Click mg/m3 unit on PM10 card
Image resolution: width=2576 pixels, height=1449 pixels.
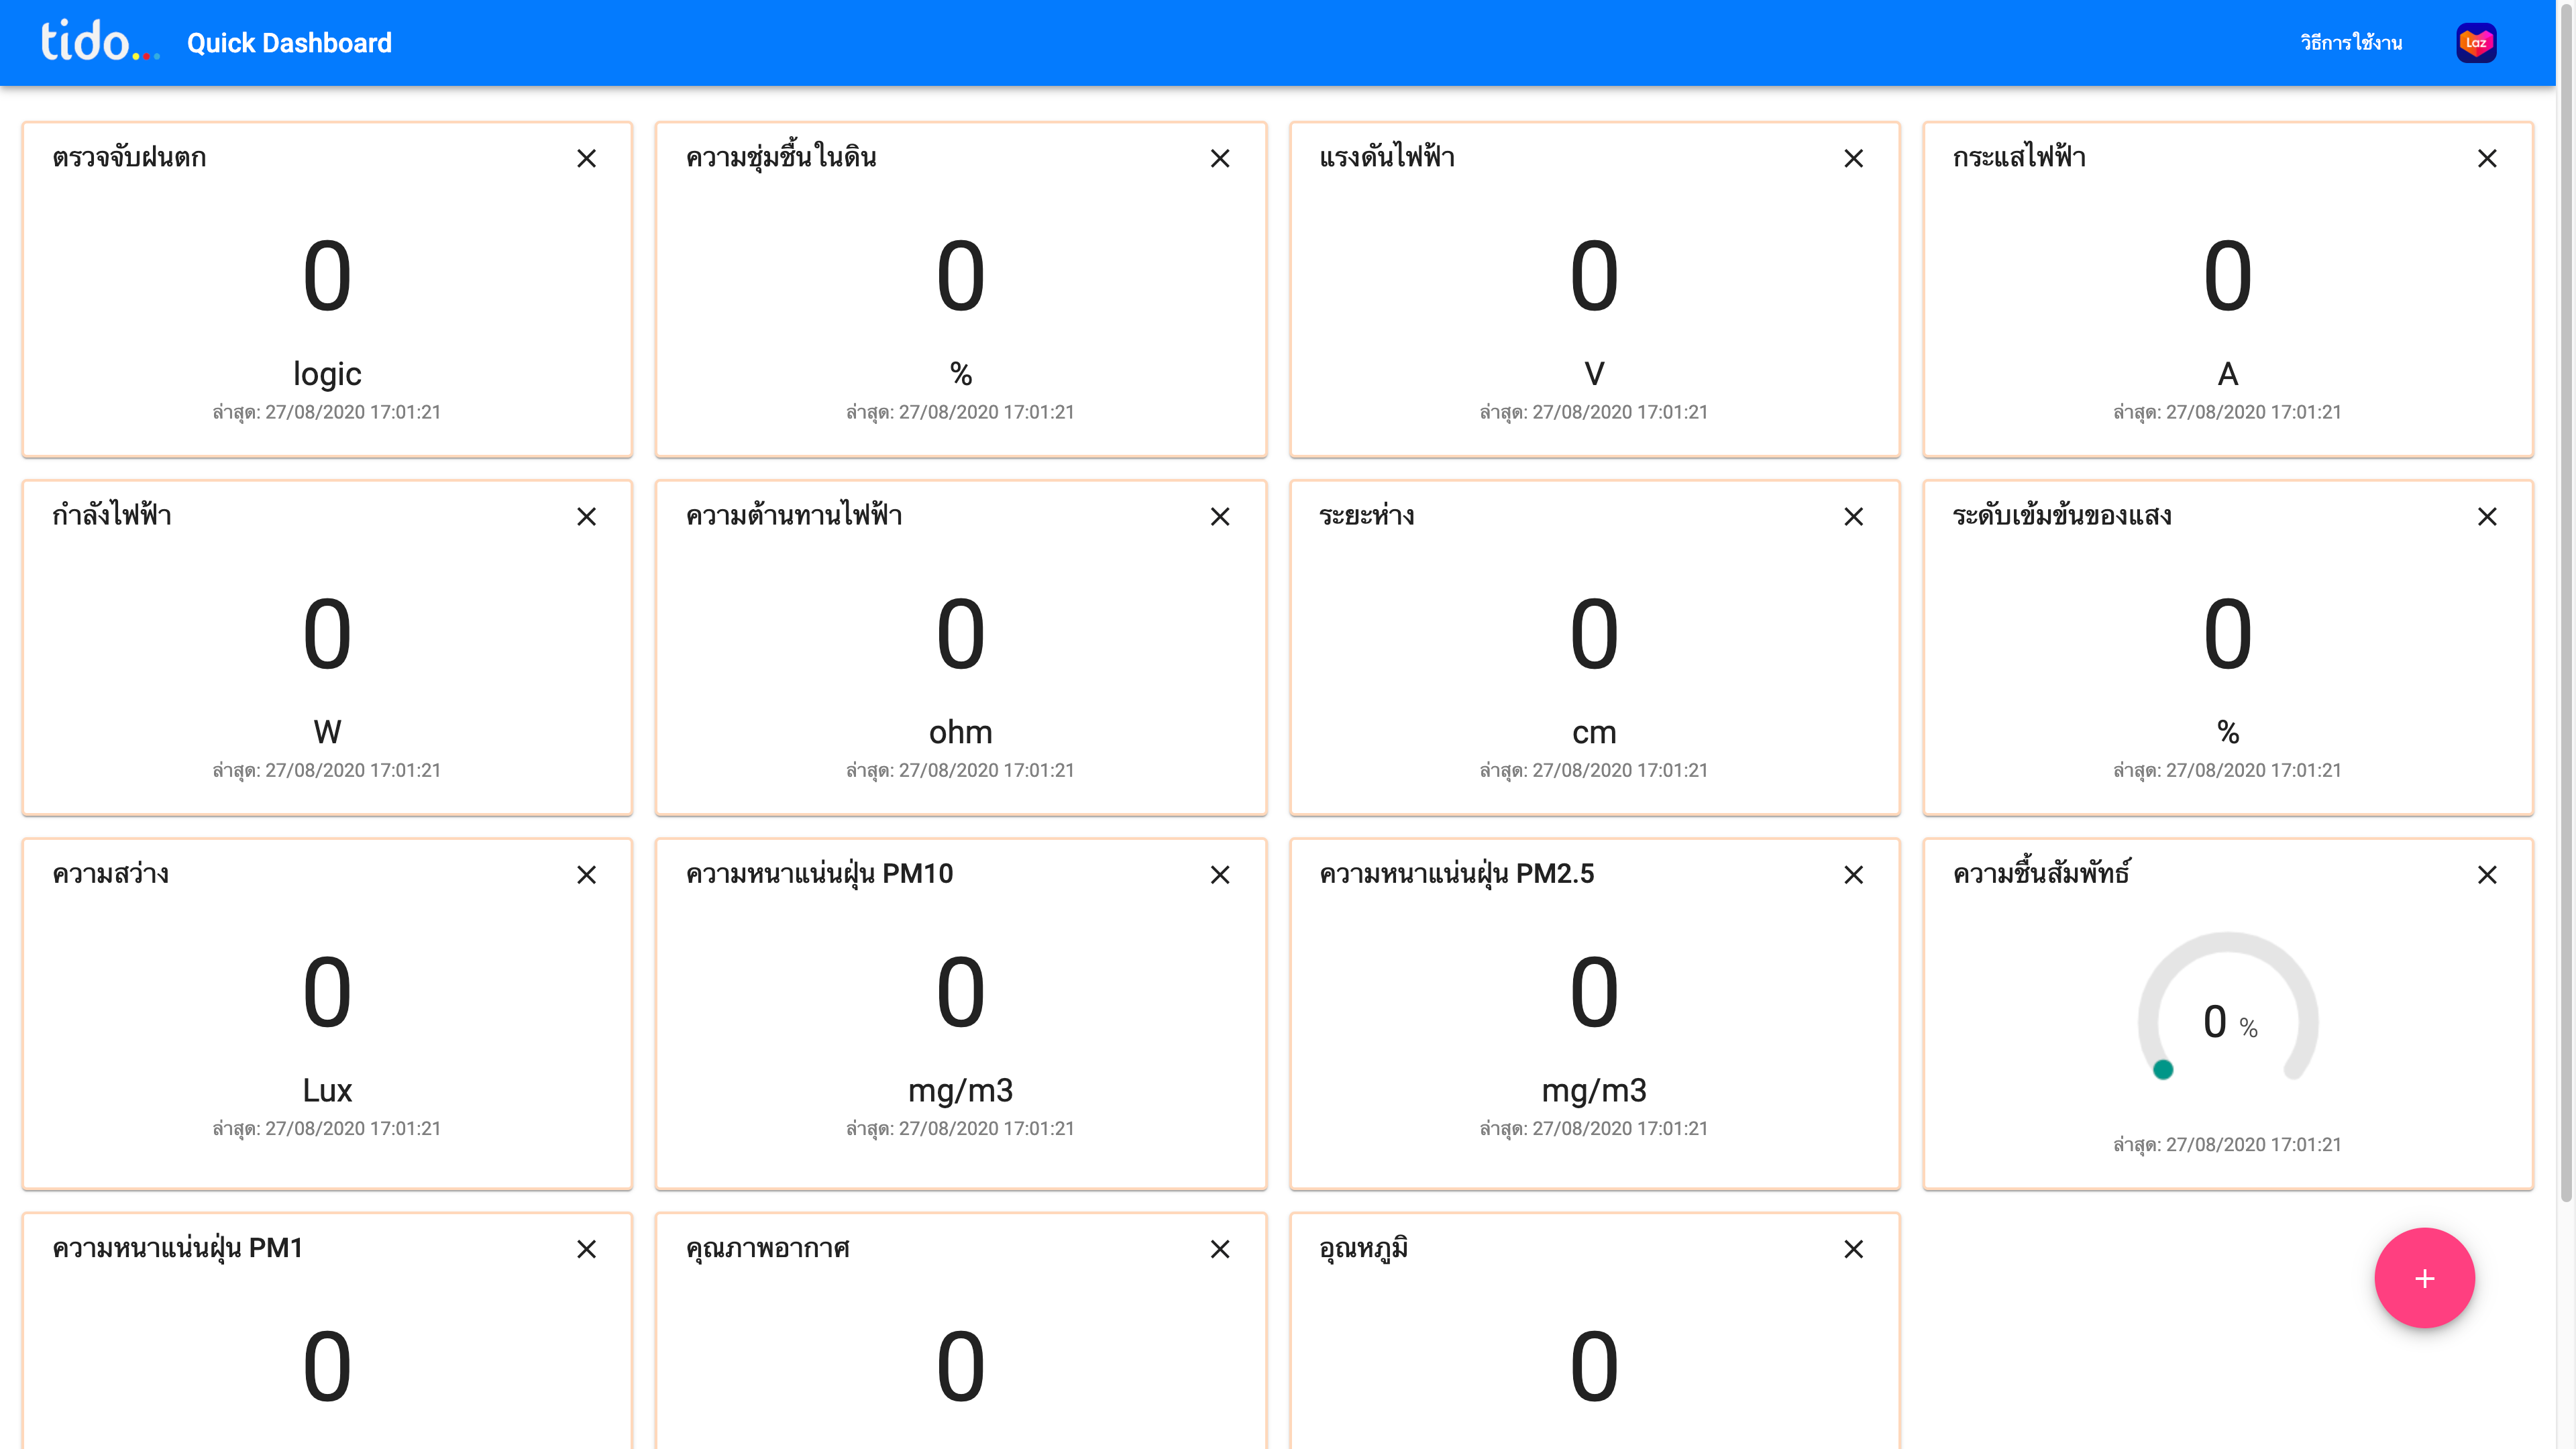pyautogui.click(x=960, y=1091)
